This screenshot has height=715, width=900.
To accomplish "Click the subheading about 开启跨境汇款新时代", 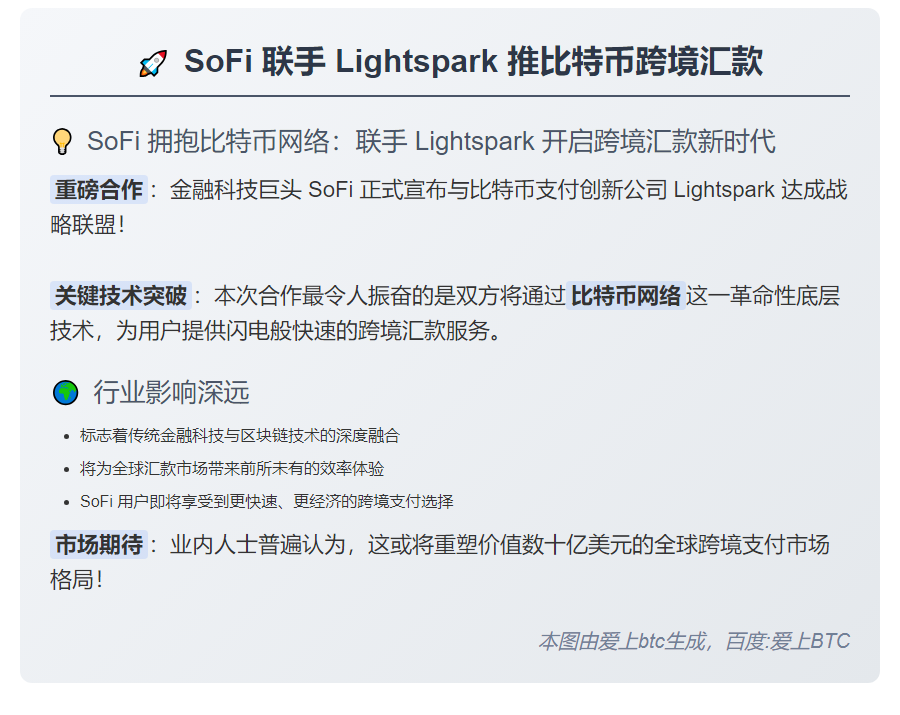I will tap(431, 142).
